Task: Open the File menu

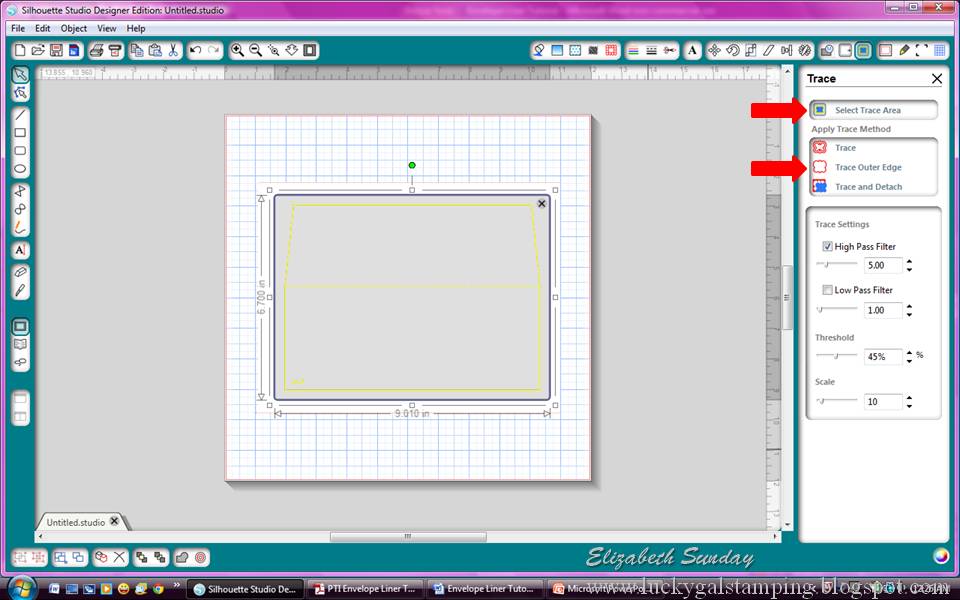Action: coord(16,28)
